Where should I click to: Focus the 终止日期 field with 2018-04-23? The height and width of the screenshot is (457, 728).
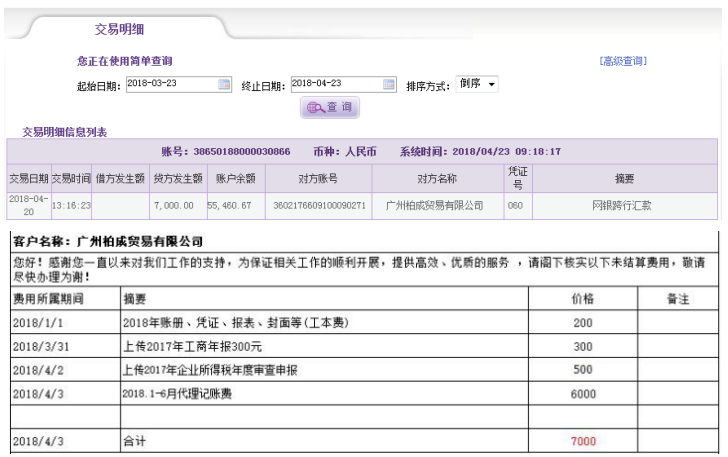(344, 85)
